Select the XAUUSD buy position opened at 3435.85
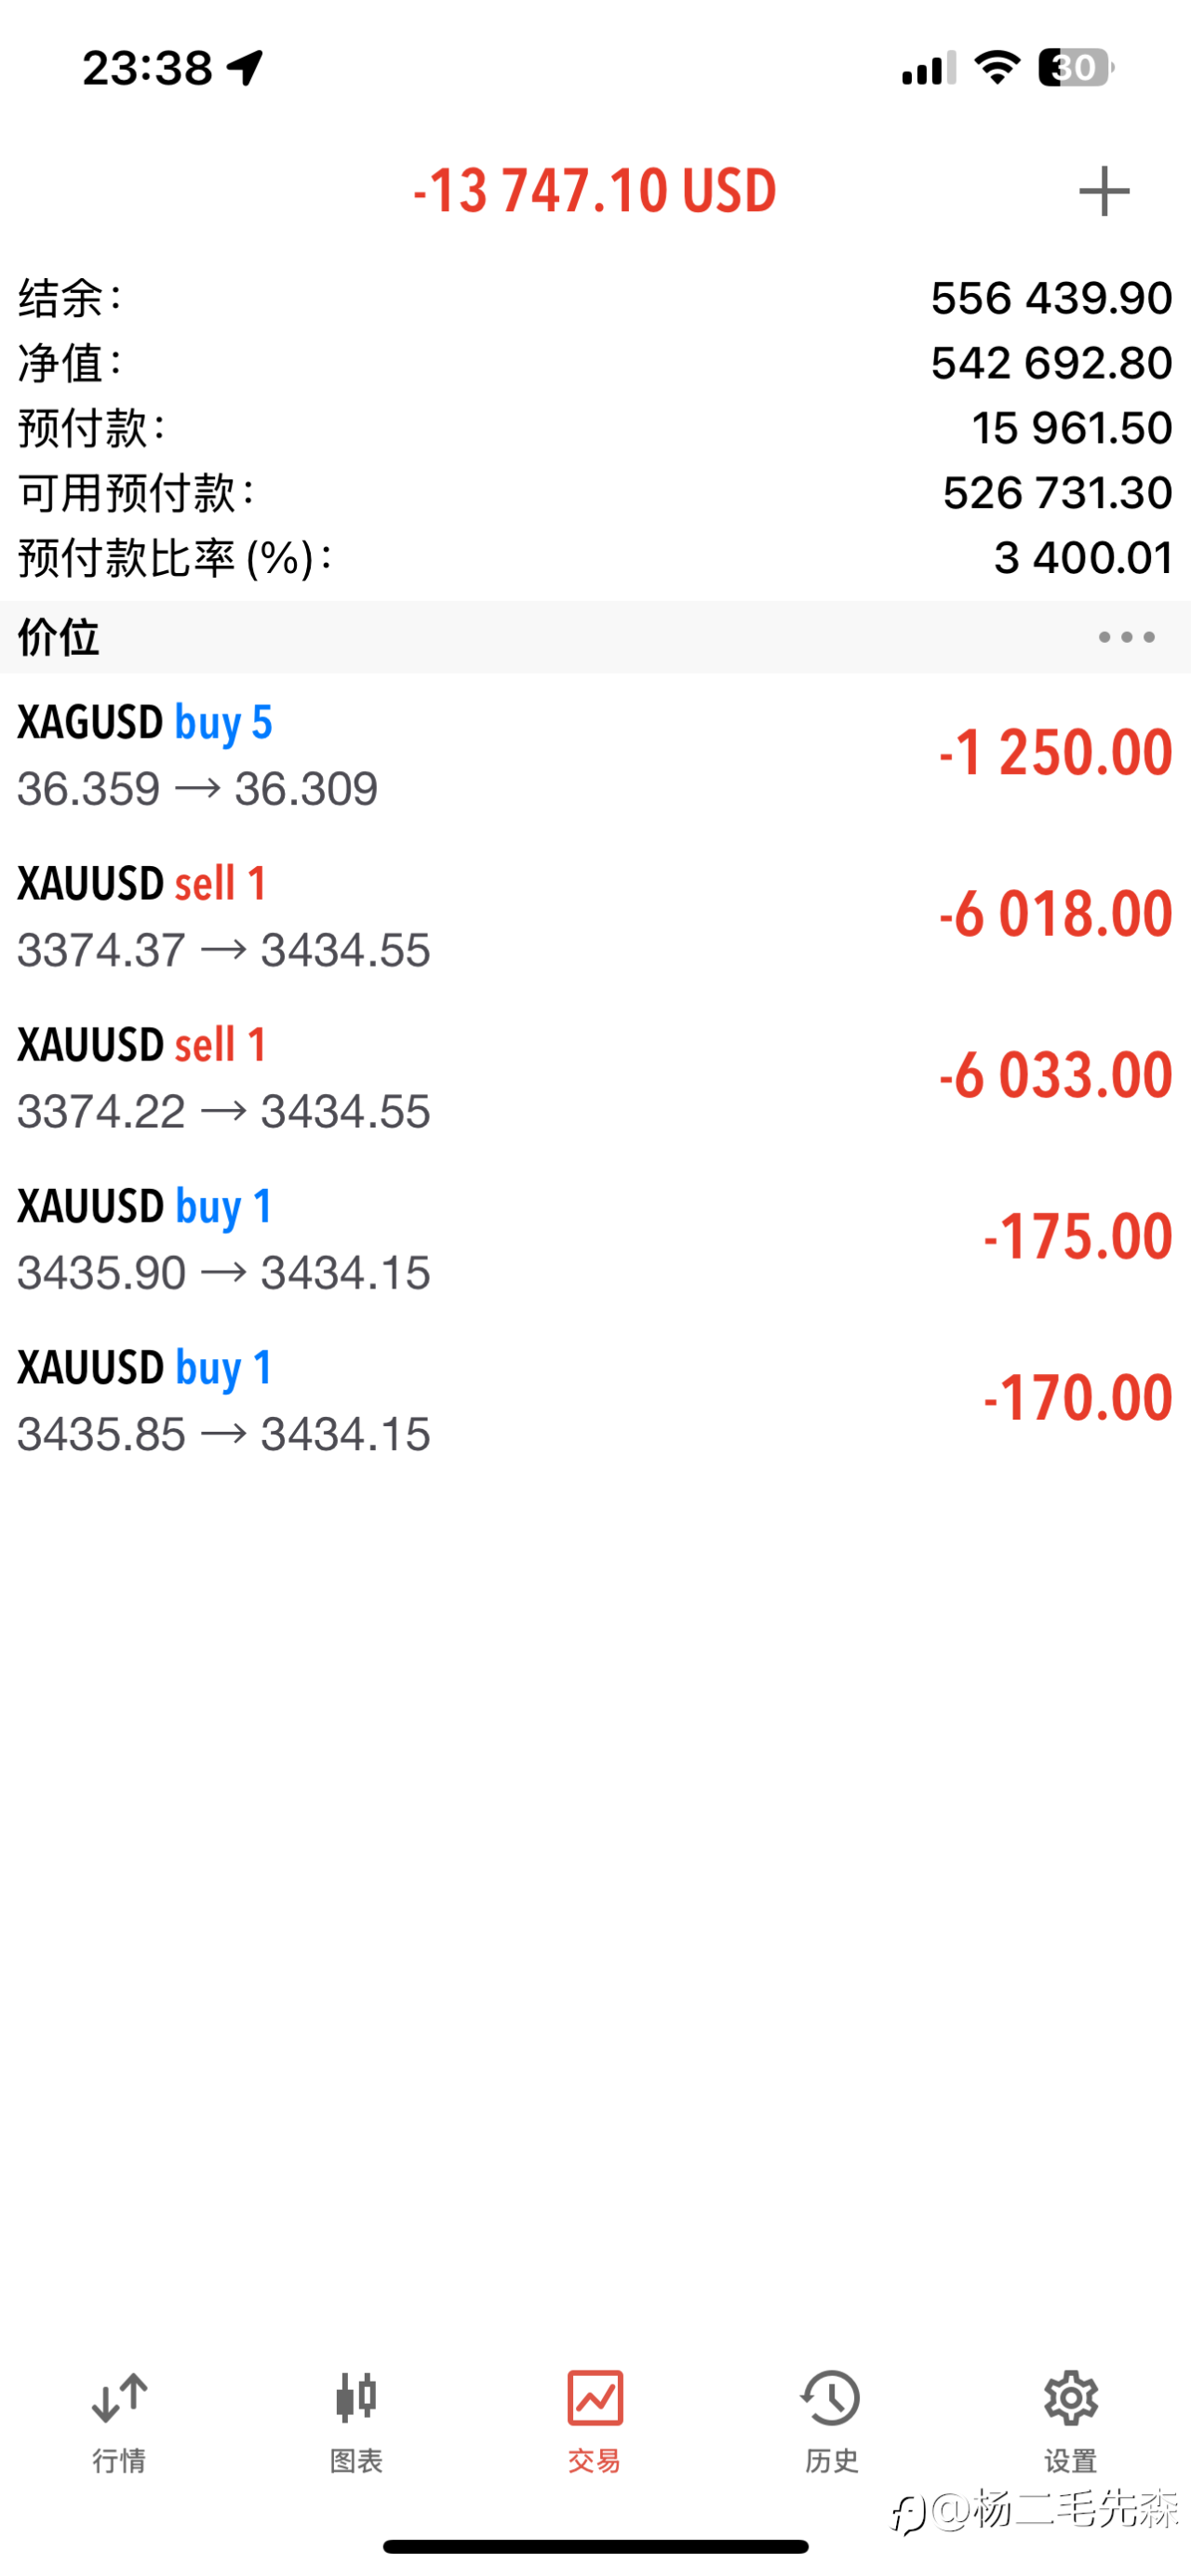This screenshot has width=1191, height=2576. pos(595,1400)
